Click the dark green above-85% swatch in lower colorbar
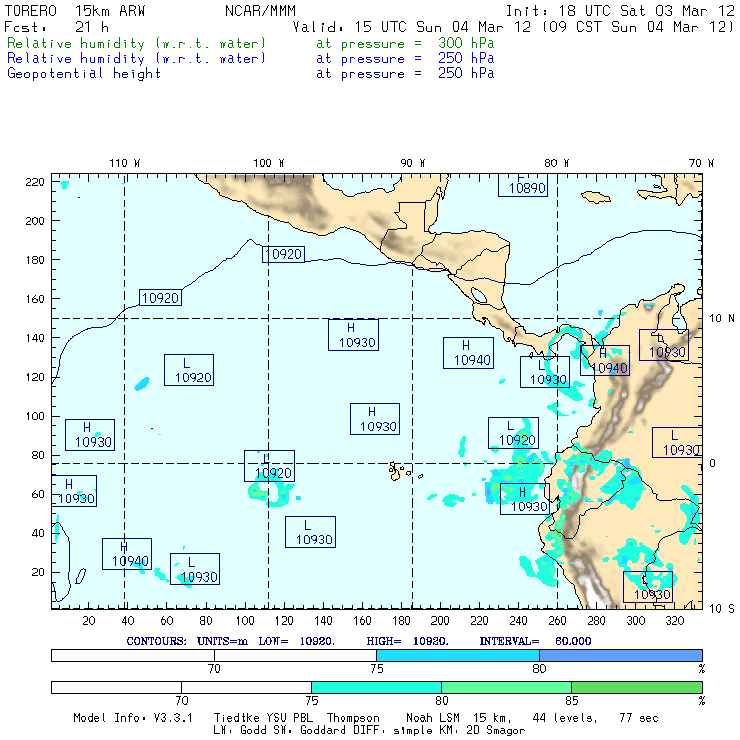 pos(637,687)
